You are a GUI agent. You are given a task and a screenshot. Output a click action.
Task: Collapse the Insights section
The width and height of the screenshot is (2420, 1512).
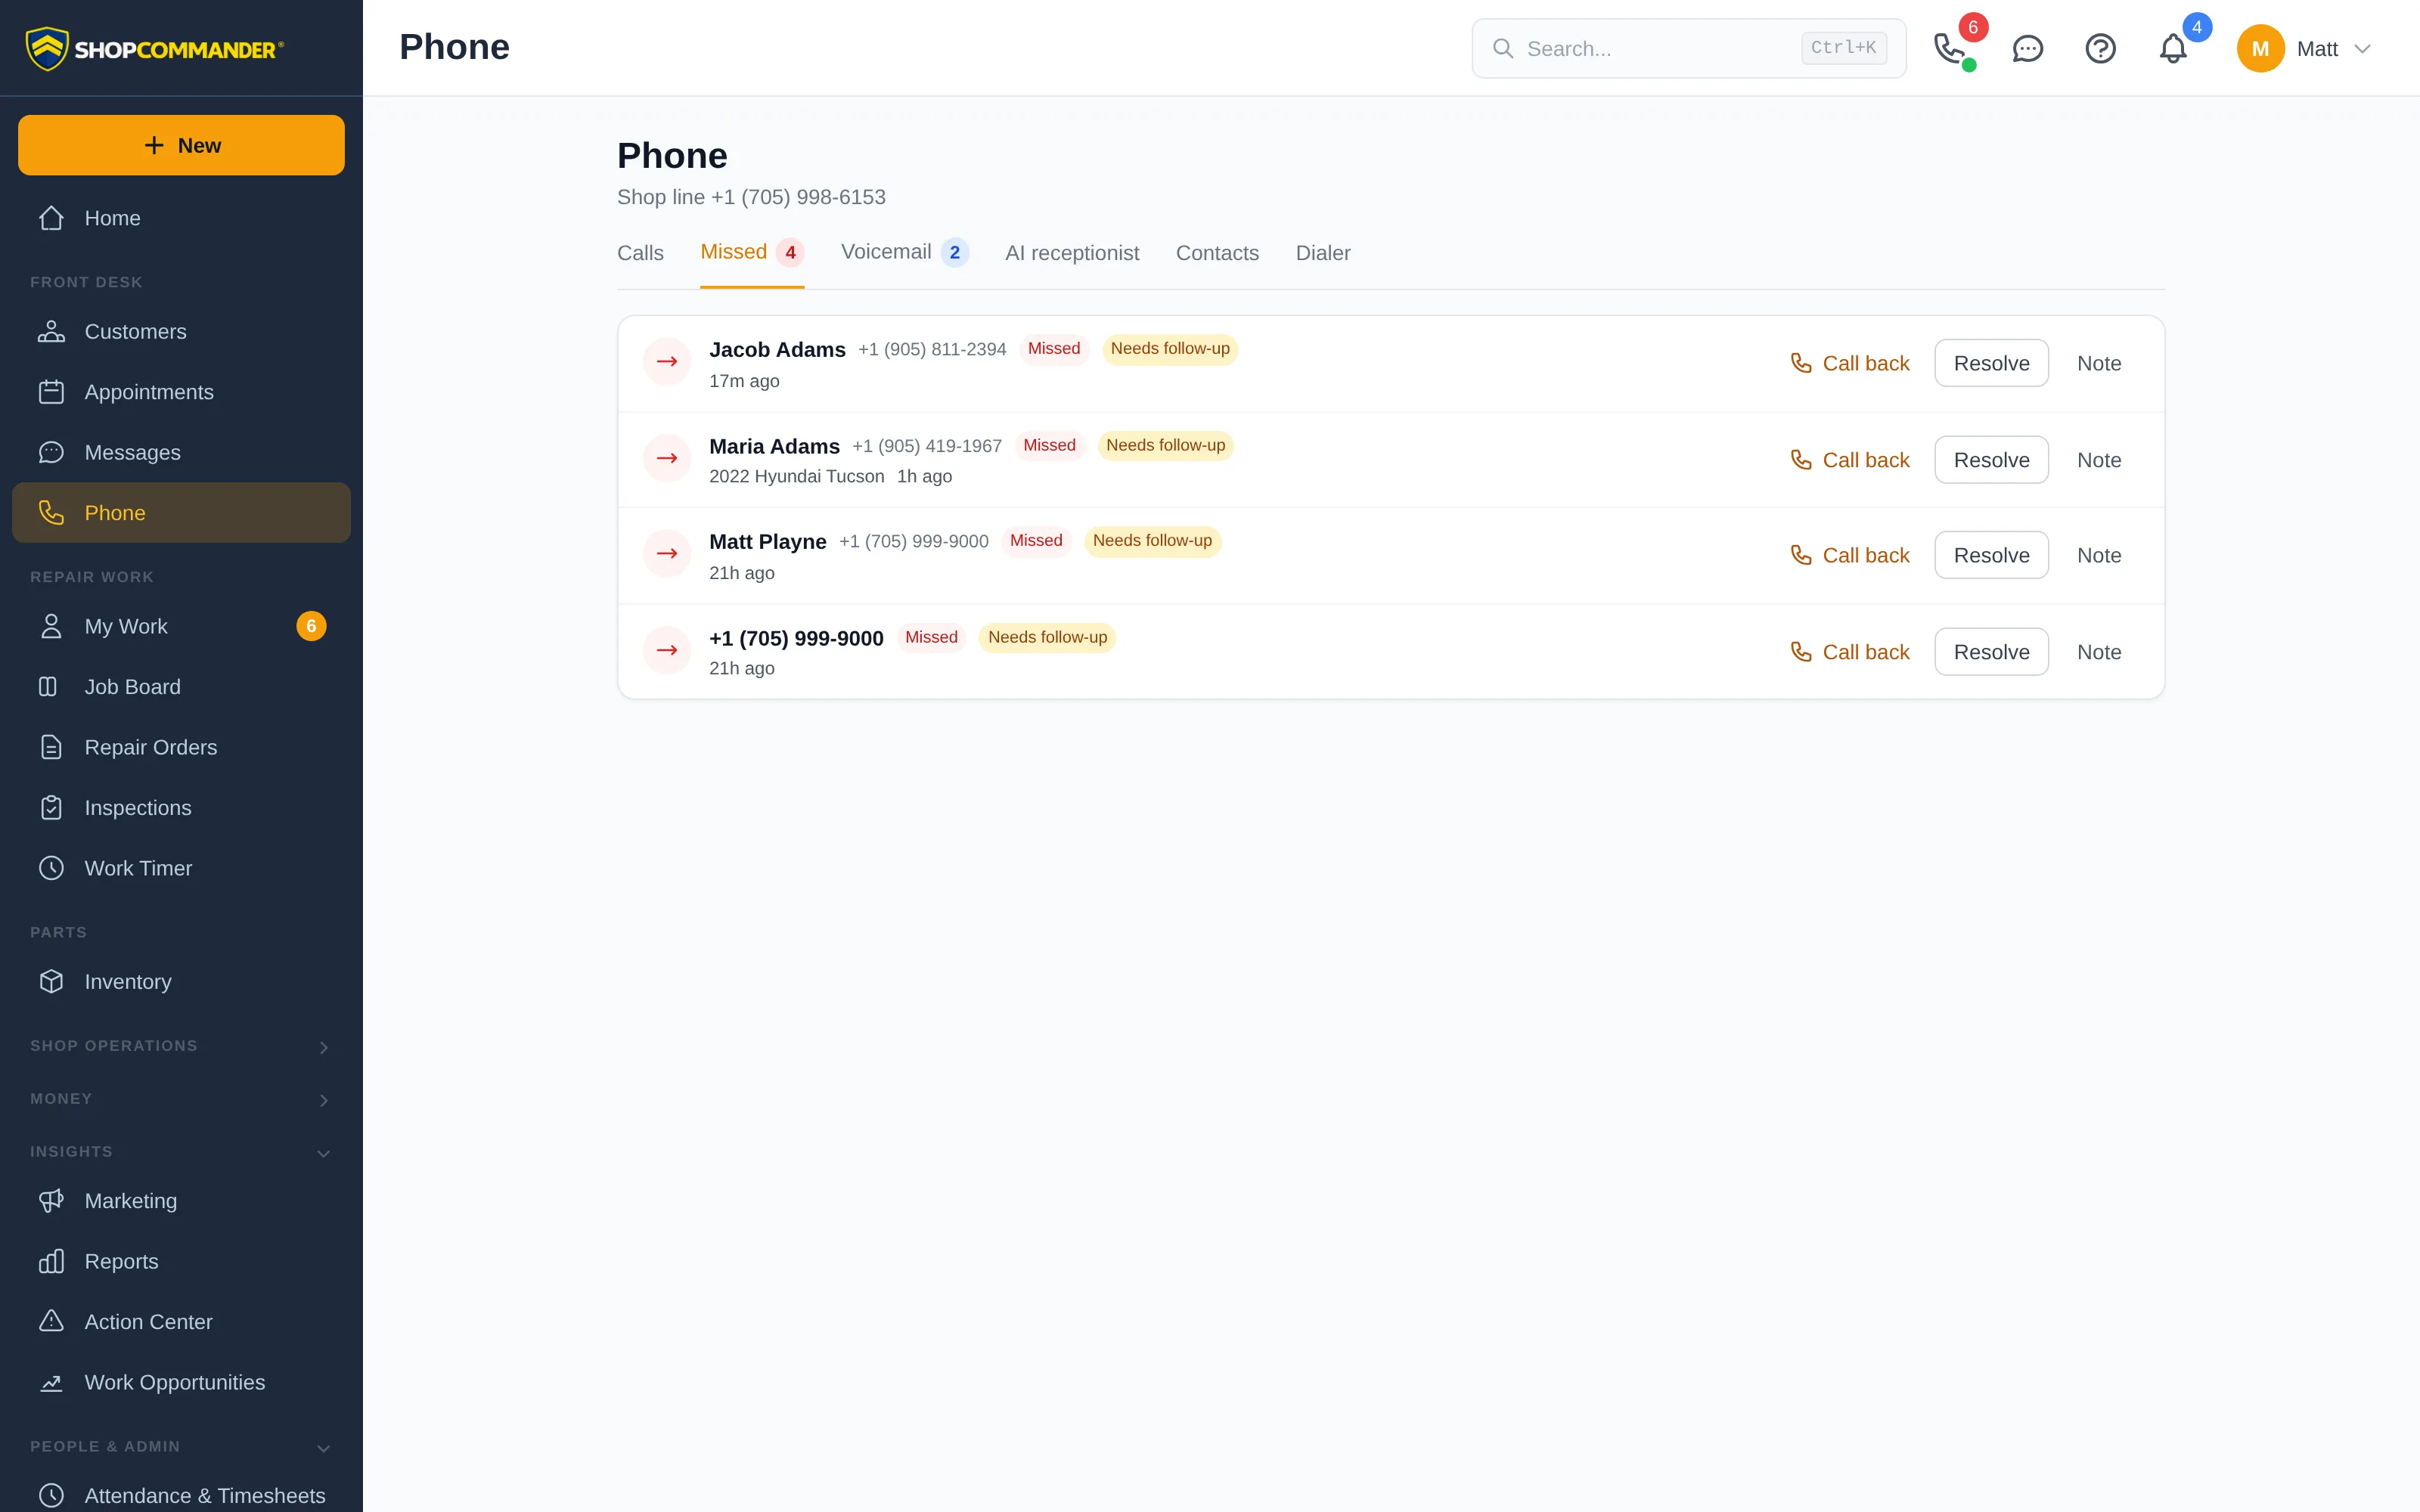pos(323,1153)
